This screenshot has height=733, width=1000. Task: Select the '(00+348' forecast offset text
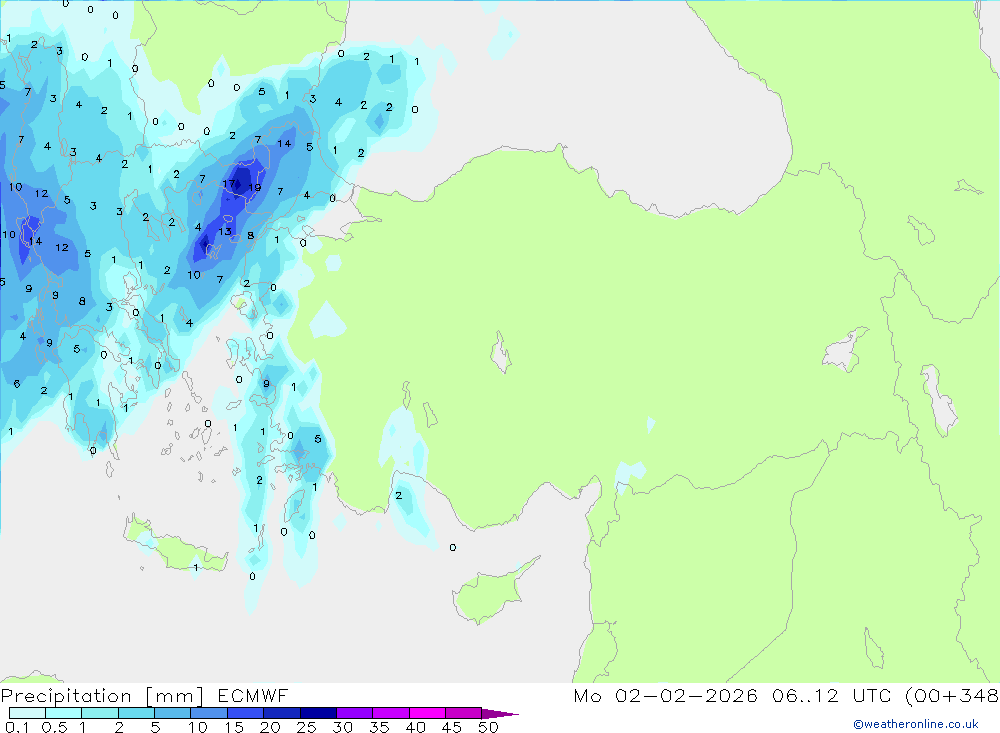[952, 695]
